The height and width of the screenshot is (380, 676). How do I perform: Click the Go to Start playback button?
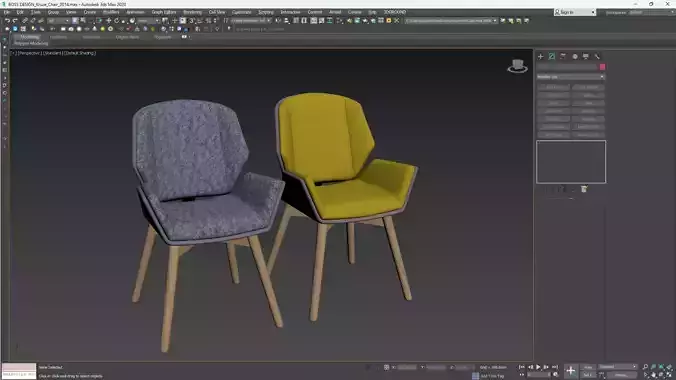522,367
